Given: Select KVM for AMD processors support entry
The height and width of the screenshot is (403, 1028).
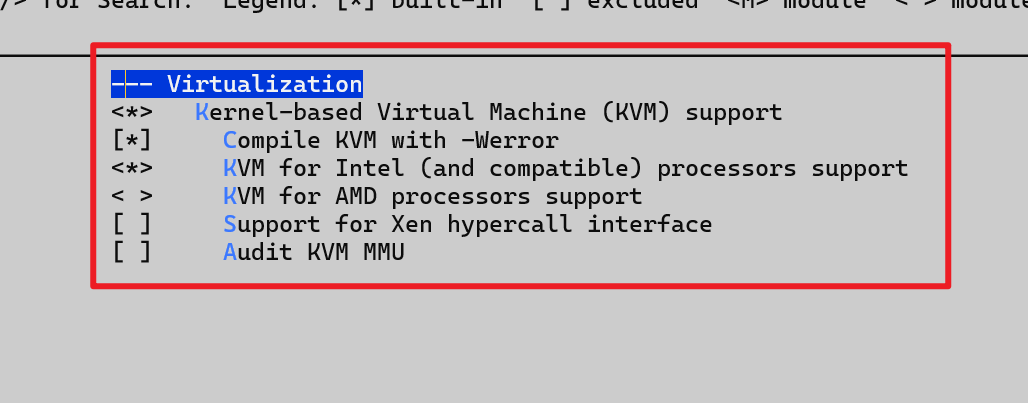Looking at the screenshot, I should coord(433,196).
